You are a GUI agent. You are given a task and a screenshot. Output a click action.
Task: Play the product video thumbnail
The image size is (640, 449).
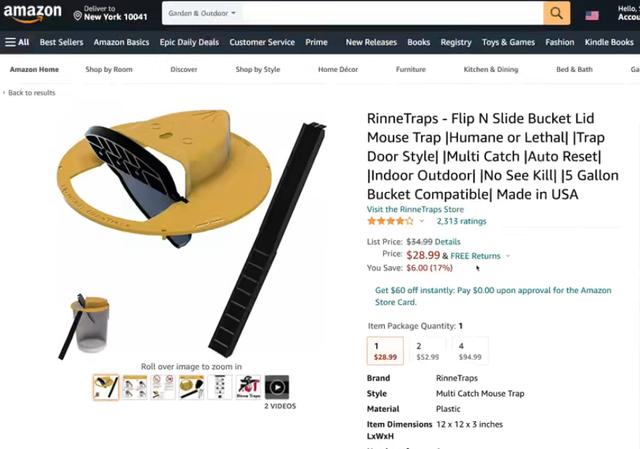coord(277,387)
